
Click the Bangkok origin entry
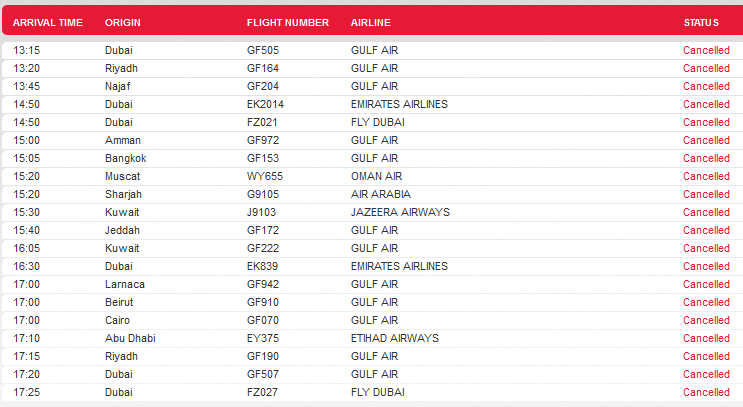126,158
